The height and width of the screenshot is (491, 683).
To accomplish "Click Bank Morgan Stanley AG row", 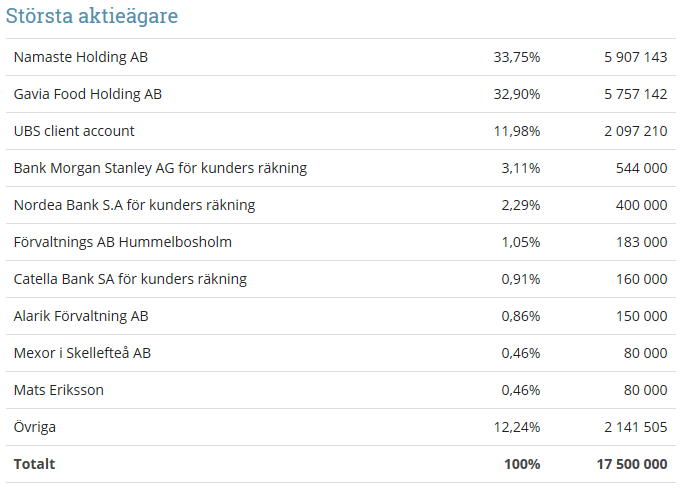I will [160, 168].
